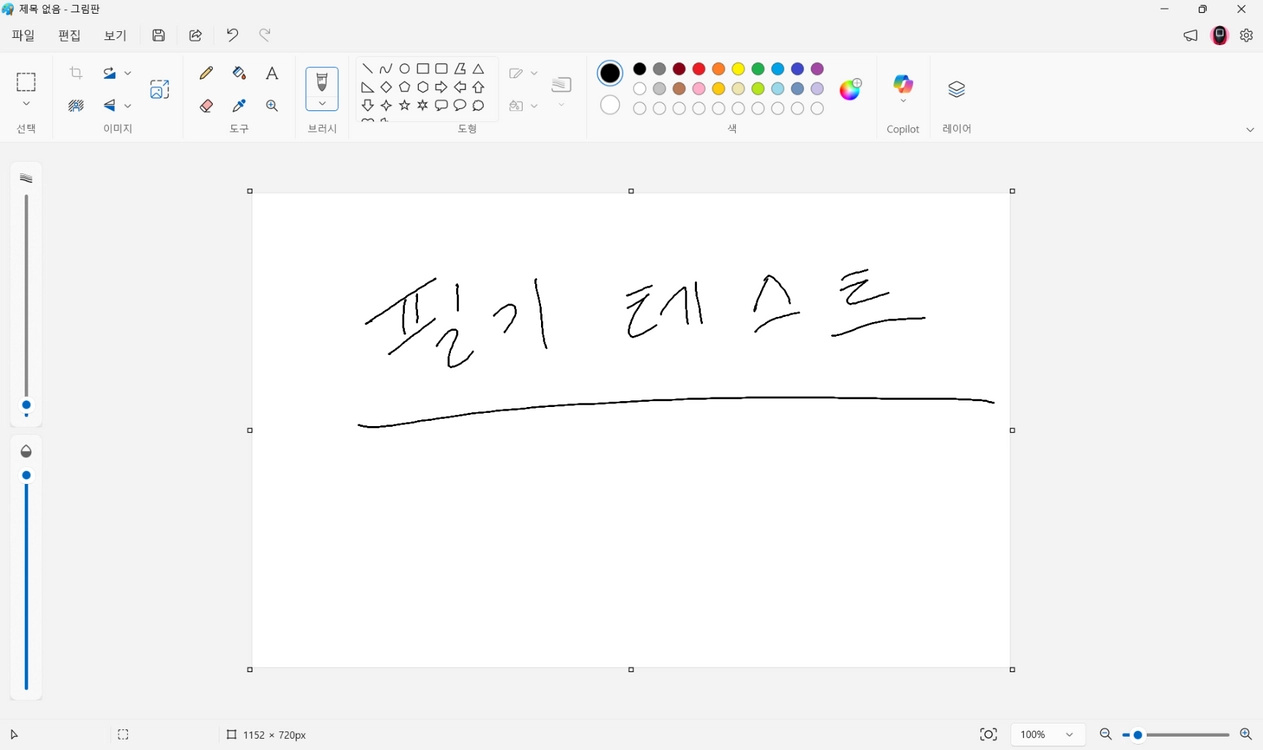This screenshot has width=1263, height=750.
Task: Choose the Pentagon shape
Action: (x=404, y=87)
